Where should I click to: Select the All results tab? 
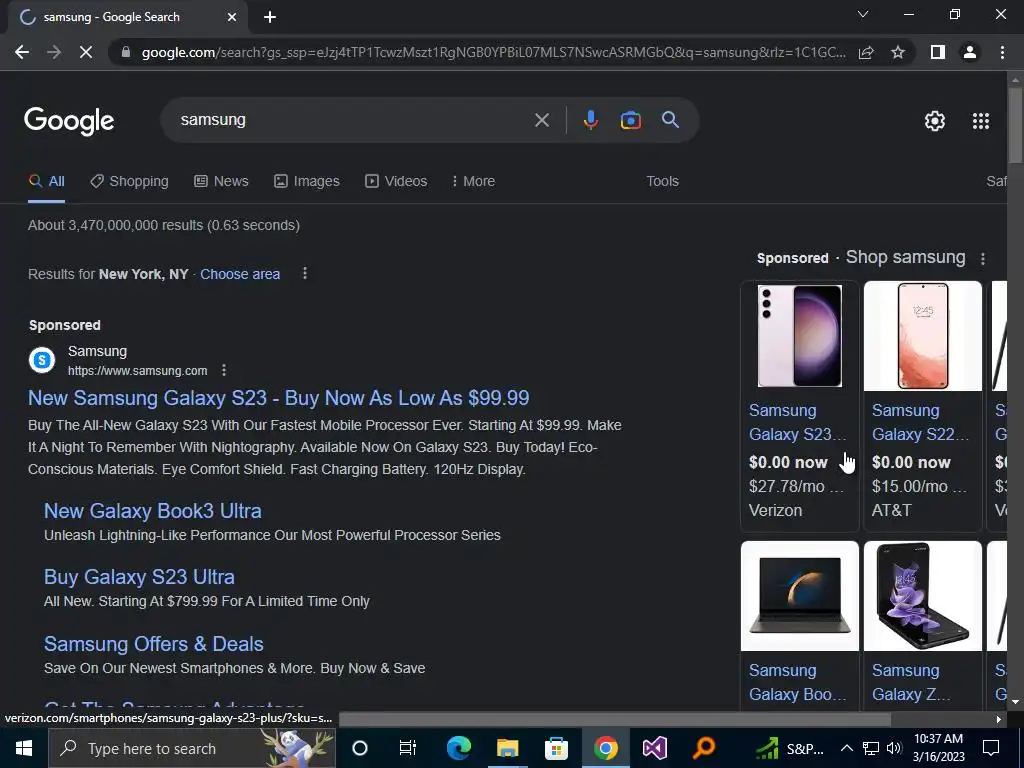pyautogui.click(x=46, y=181)
